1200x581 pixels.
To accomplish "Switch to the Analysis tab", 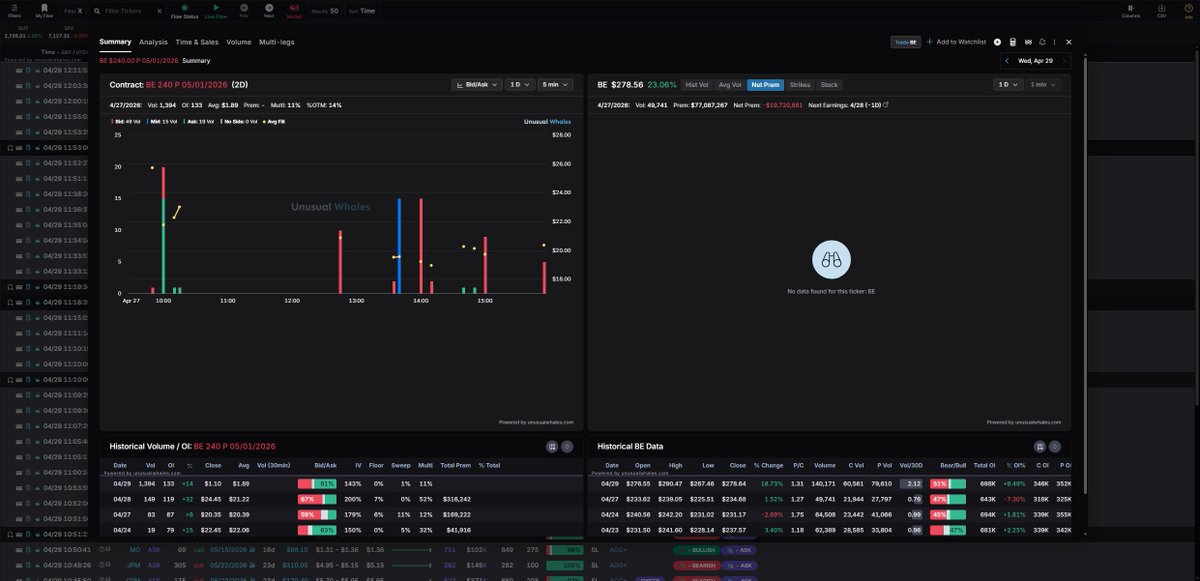I will click(153, 42).
